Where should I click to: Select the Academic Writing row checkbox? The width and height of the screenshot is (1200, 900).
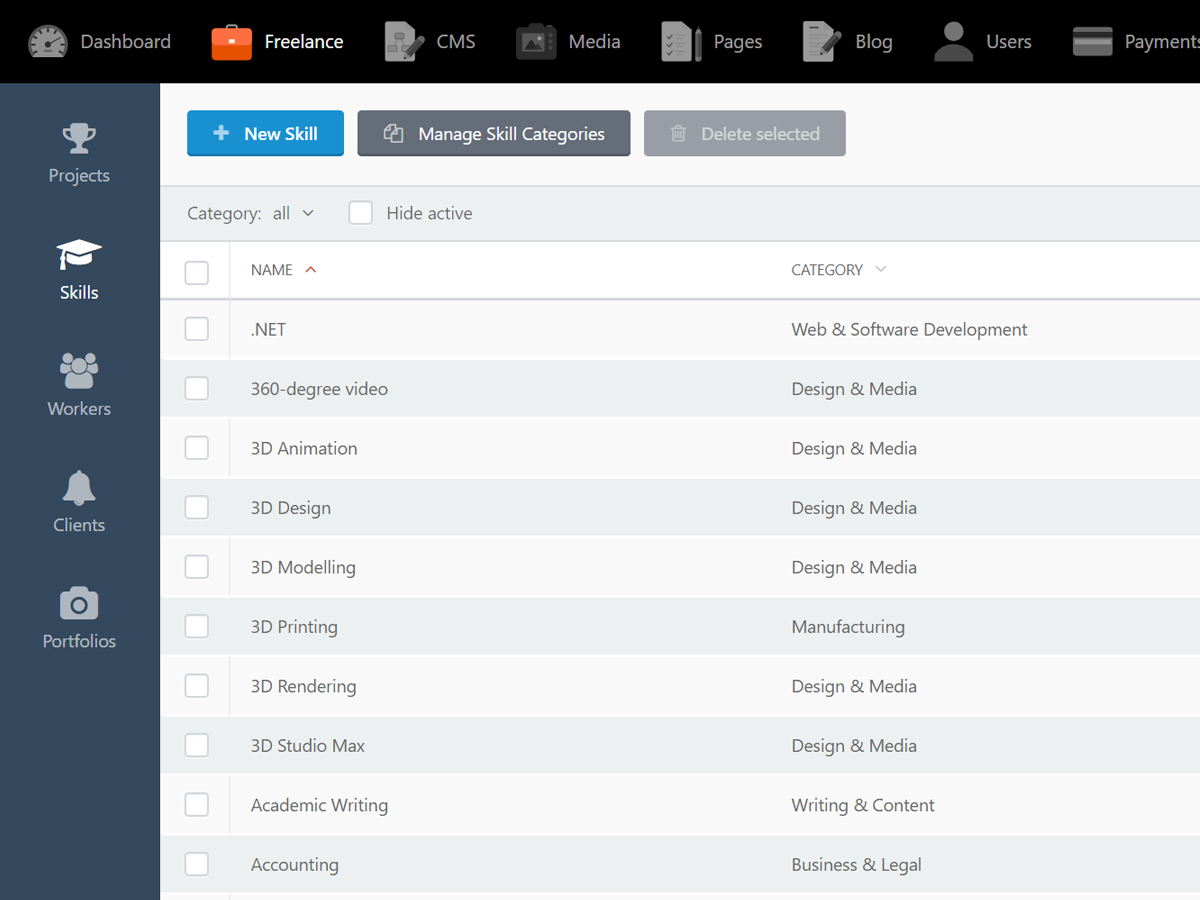[197, 805]
